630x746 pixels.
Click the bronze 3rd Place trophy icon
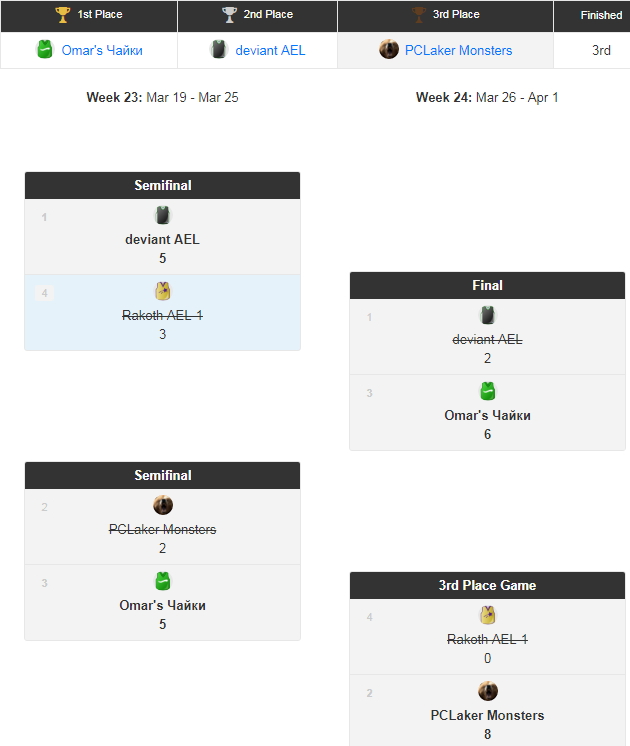[x=419, y=15]
